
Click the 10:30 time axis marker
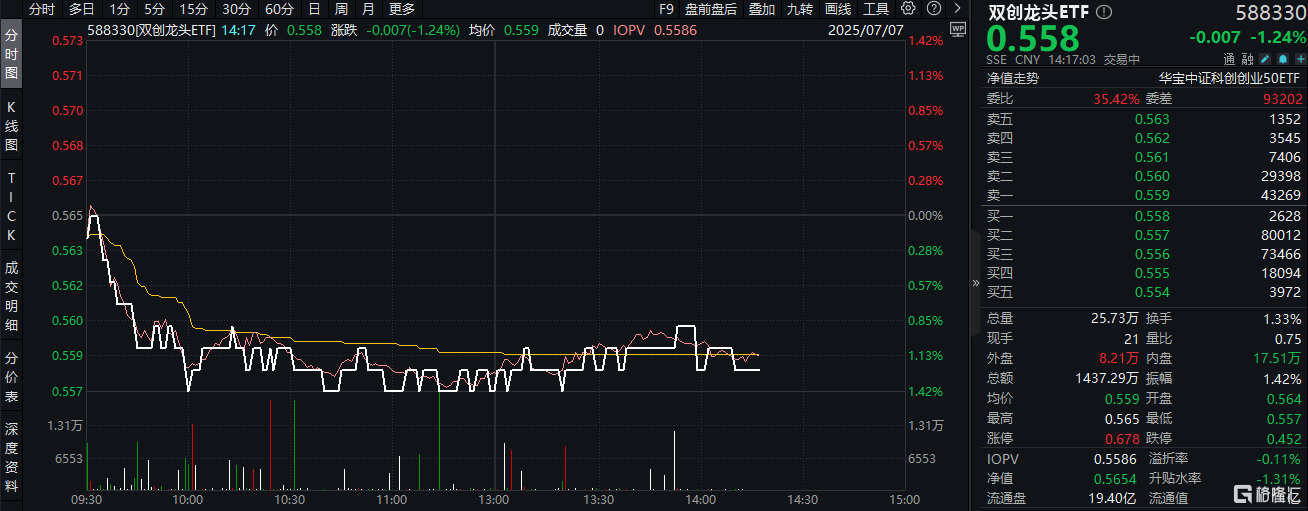(290, 498)
